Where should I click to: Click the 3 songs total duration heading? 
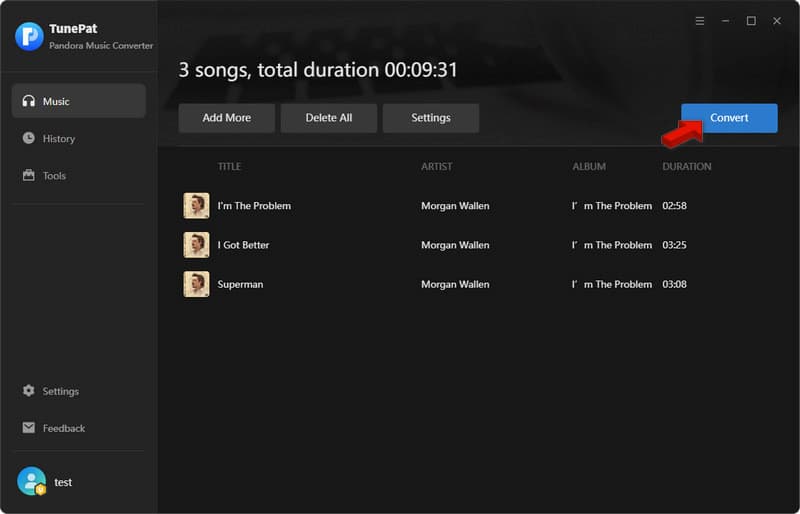point(318,70)
